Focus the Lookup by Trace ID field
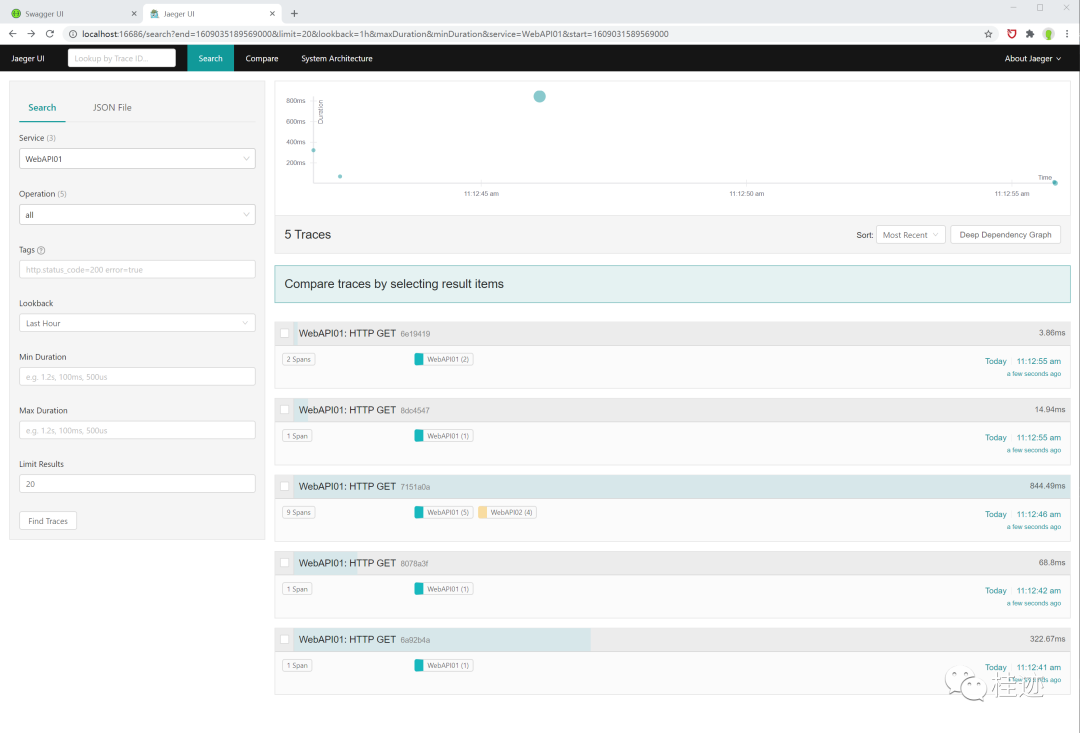This screenshot has width=1080, height=733. click(122, 59)
